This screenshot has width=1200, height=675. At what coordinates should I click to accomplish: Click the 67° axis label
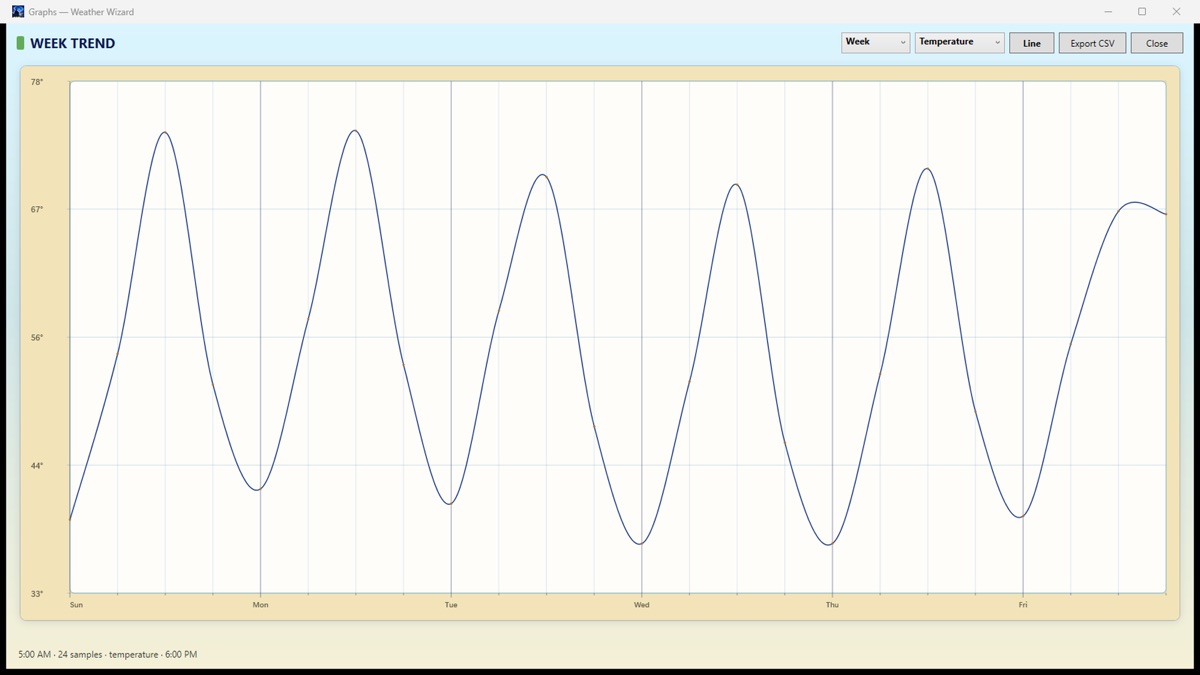click(x=37, y=210)
